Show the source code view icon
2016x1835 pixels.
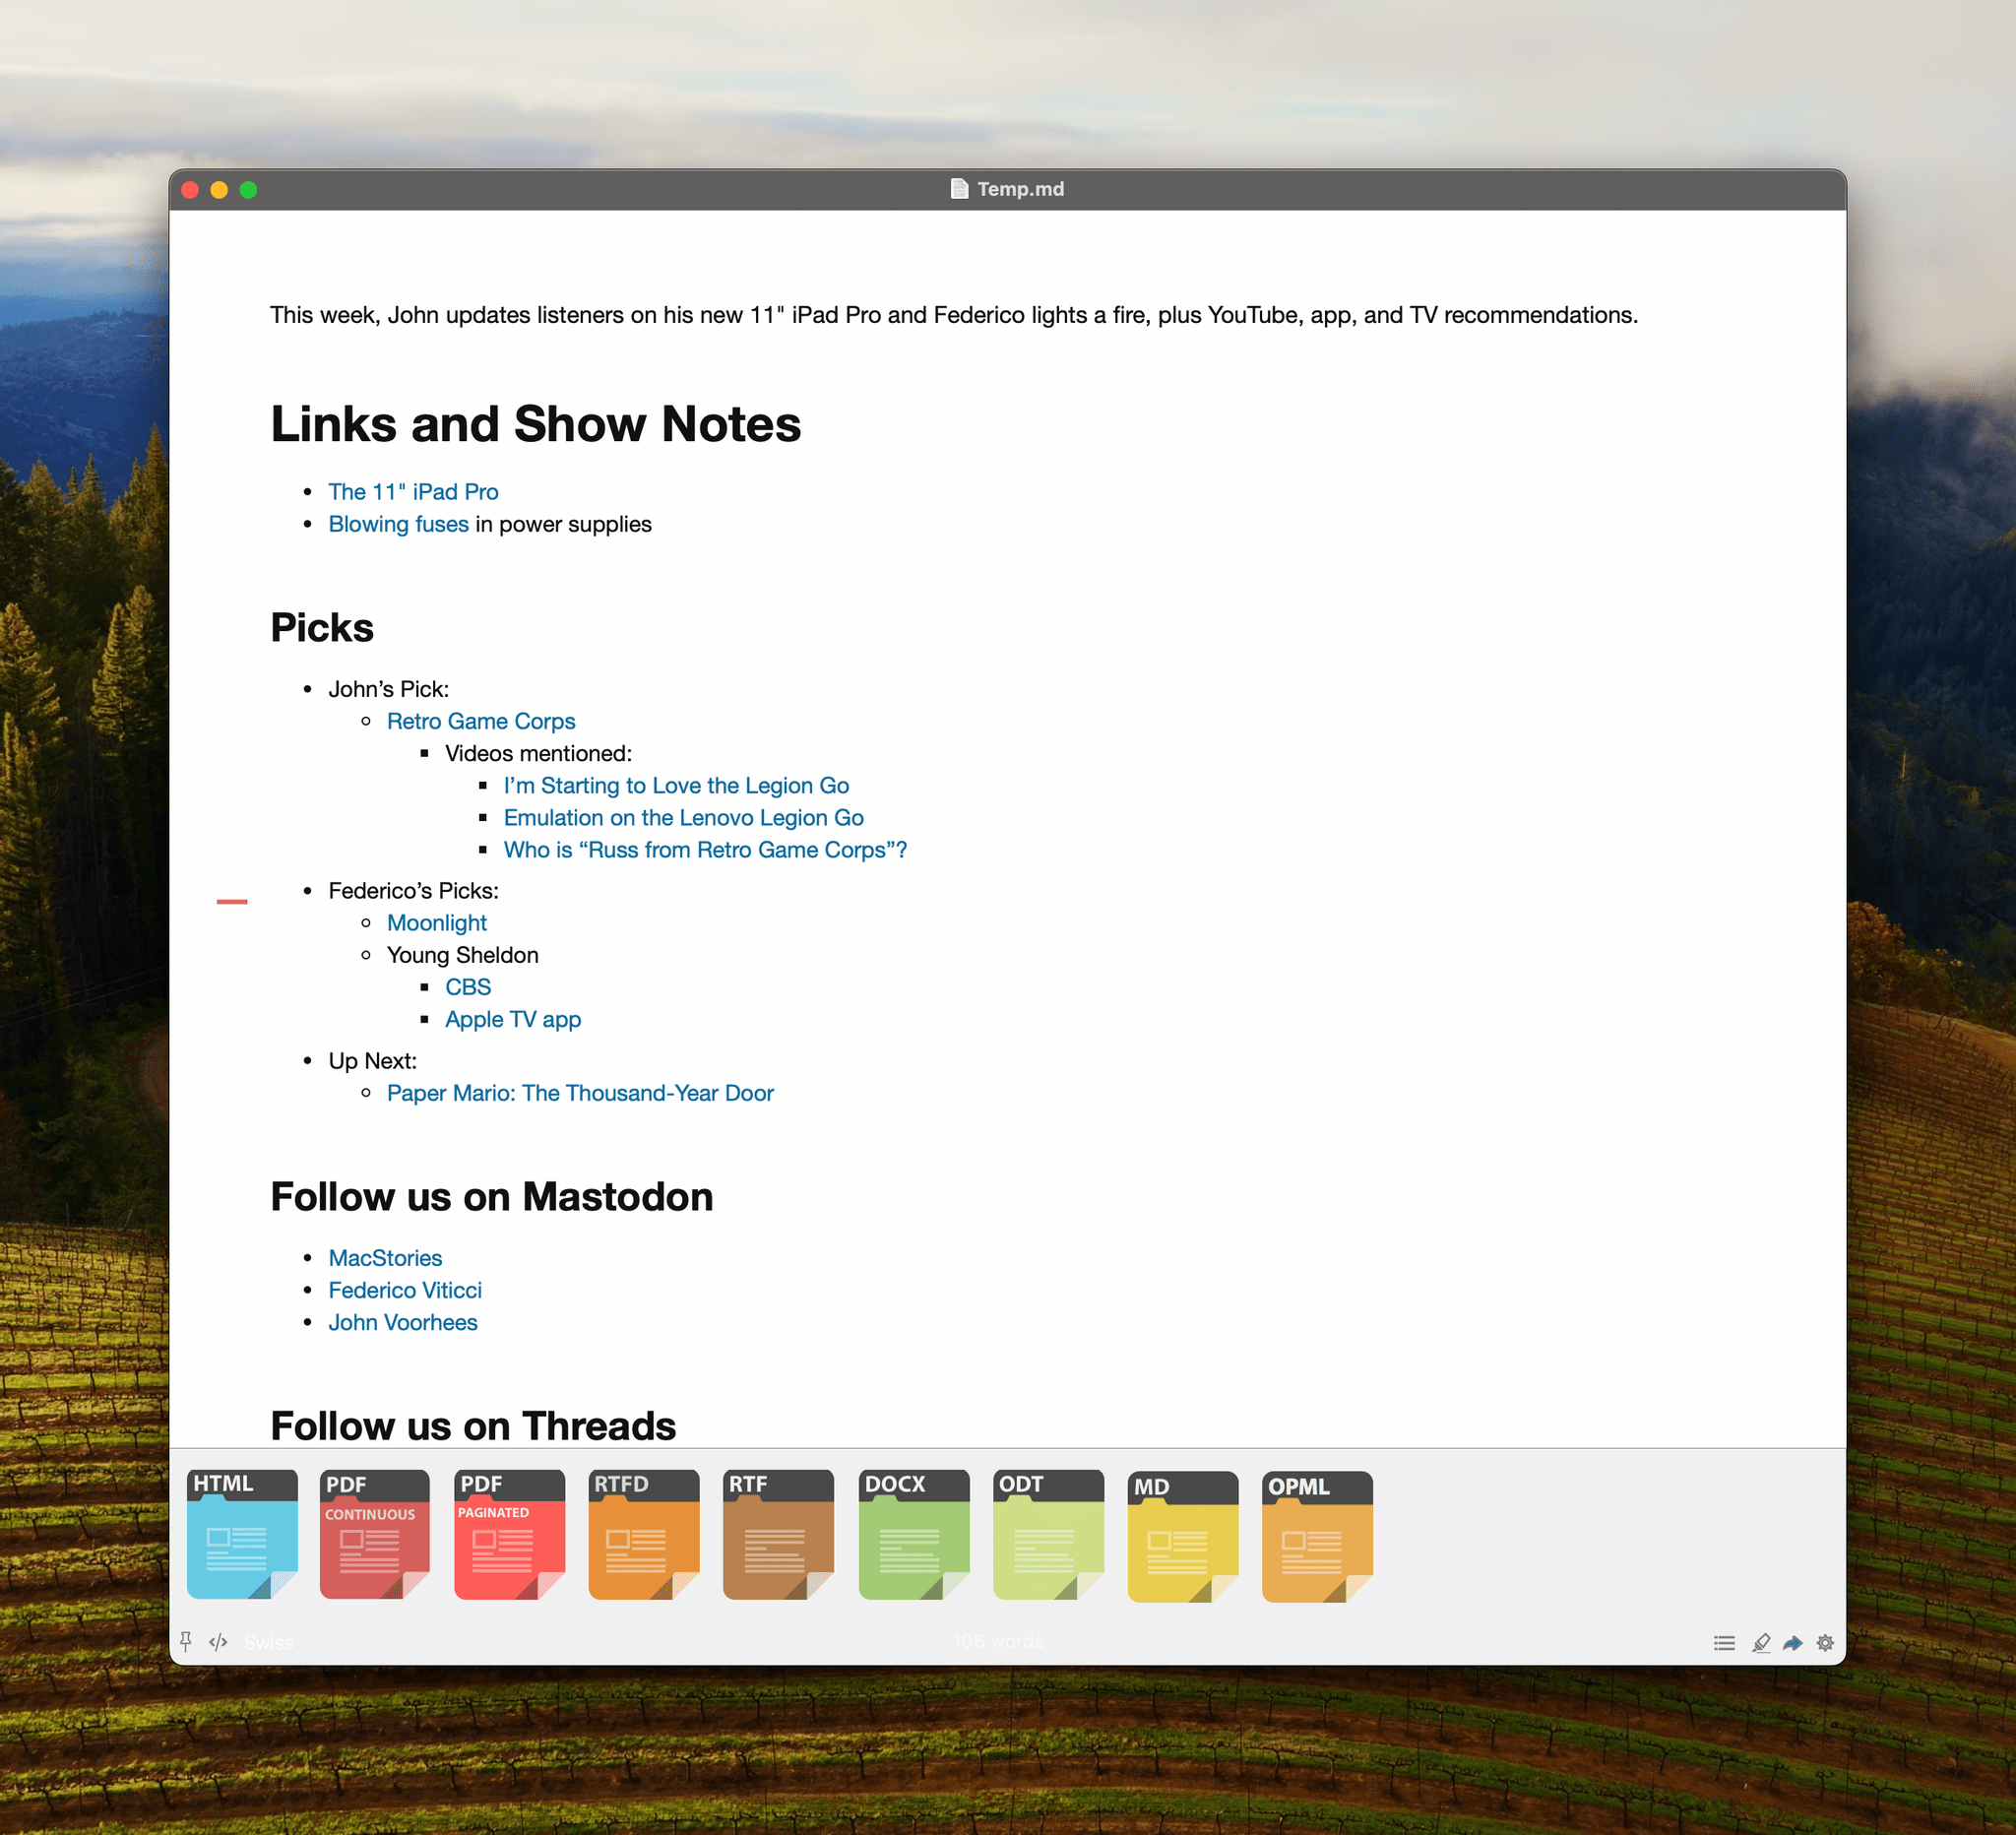tap(218, 1642)
